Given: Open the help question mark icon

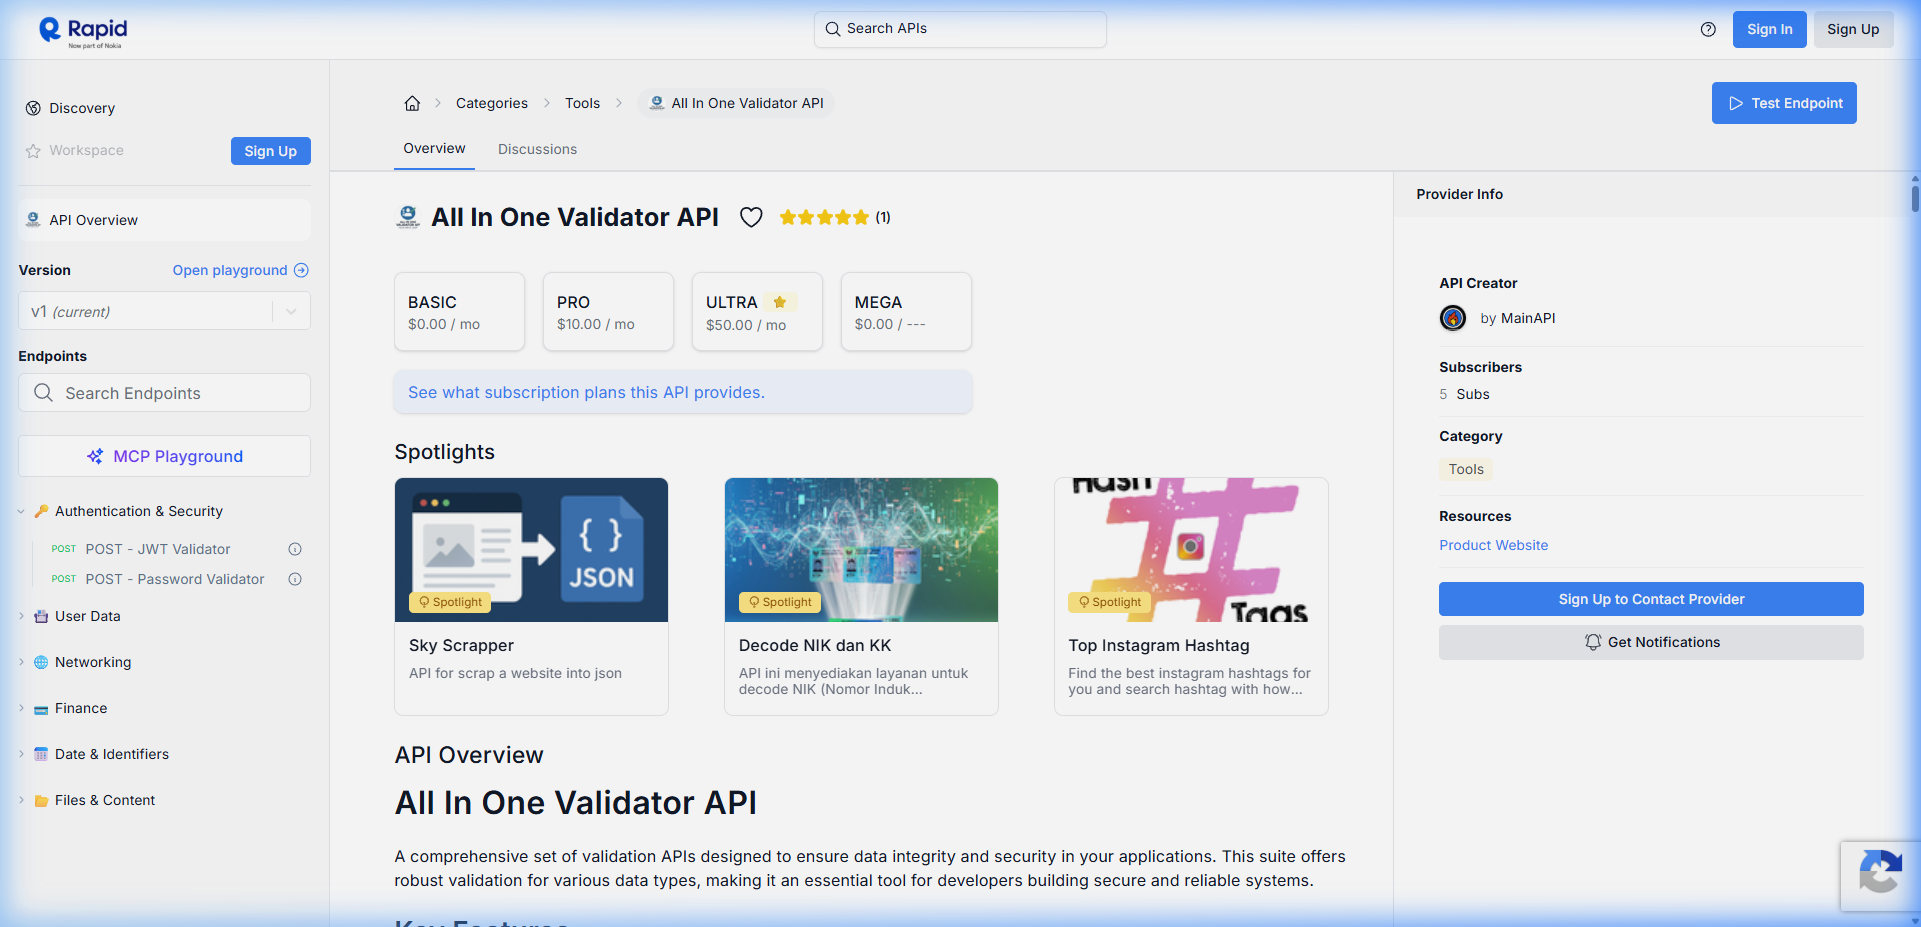Looking at the screenshot, I should [x=1708, y=29].
